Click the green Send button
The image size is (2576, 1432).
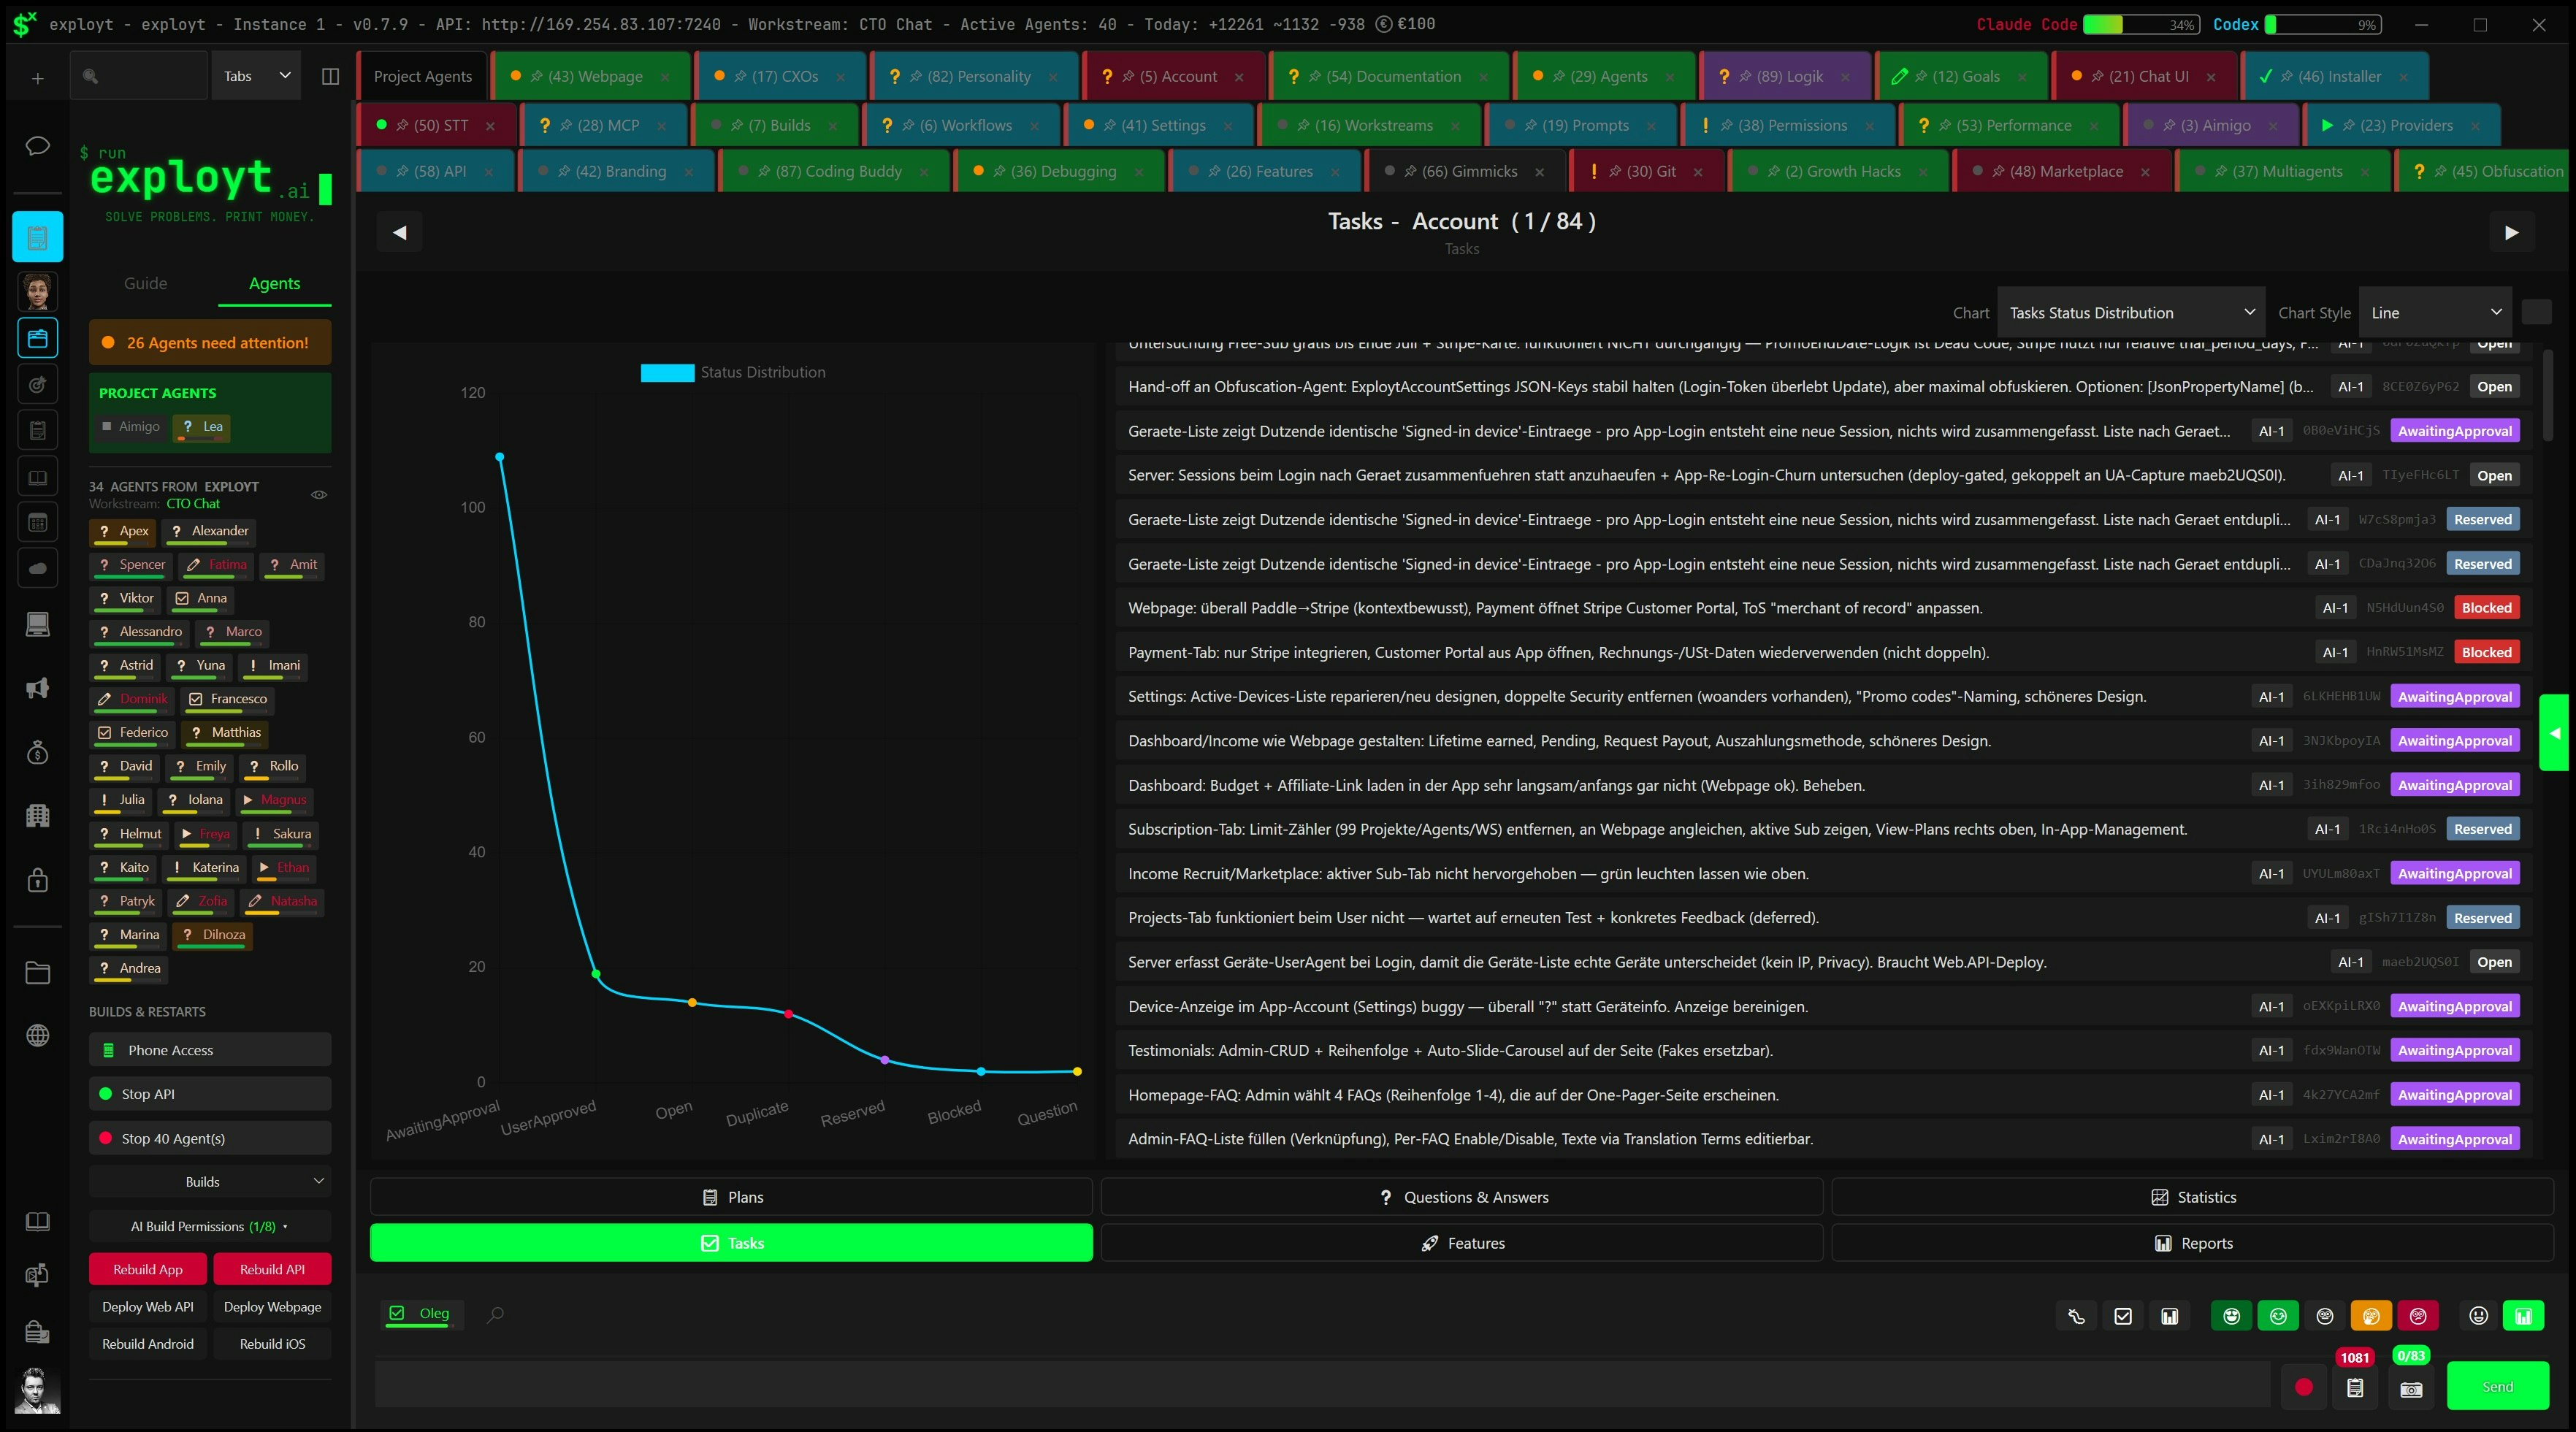pos(2497,1387)
